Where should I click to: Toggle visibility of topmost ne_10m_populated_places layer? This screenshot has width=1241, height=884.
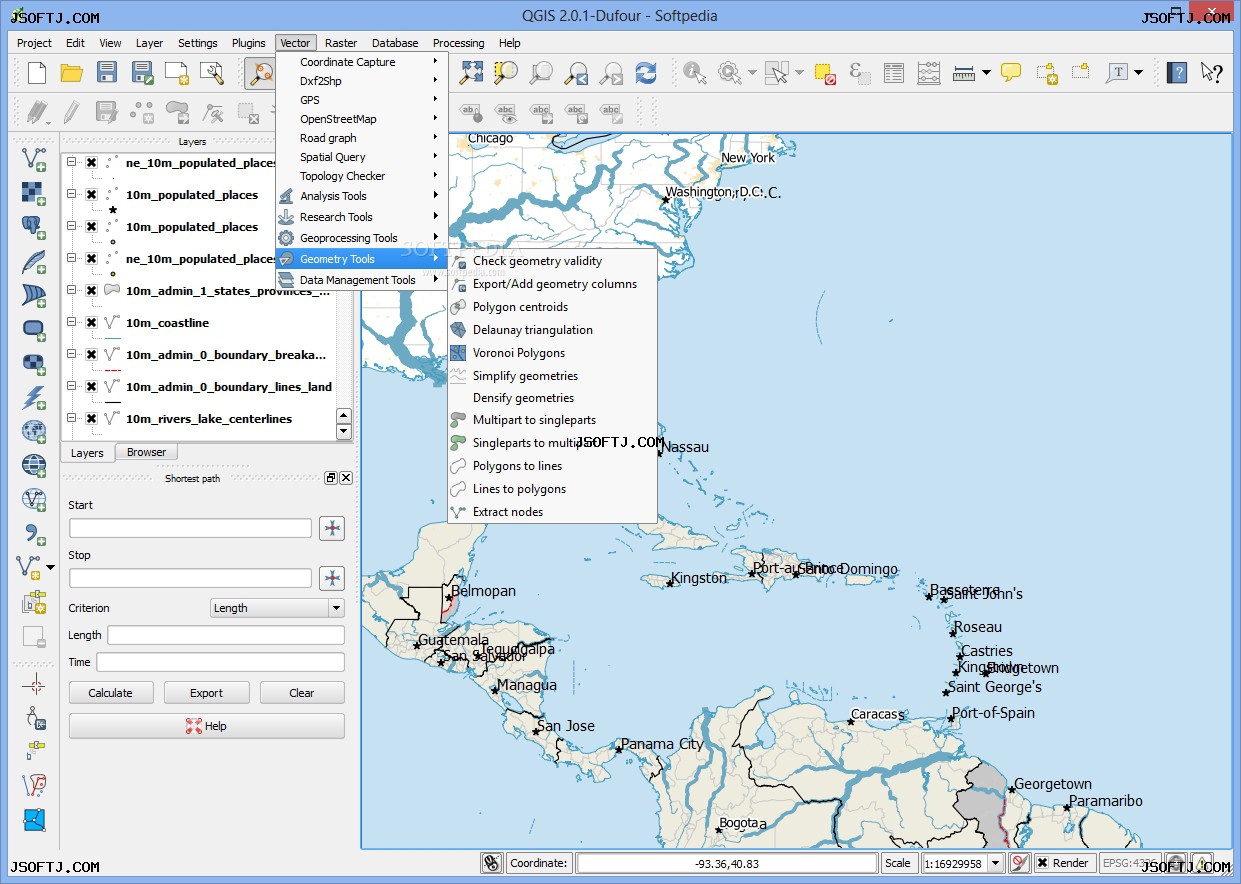click(91, 163)
